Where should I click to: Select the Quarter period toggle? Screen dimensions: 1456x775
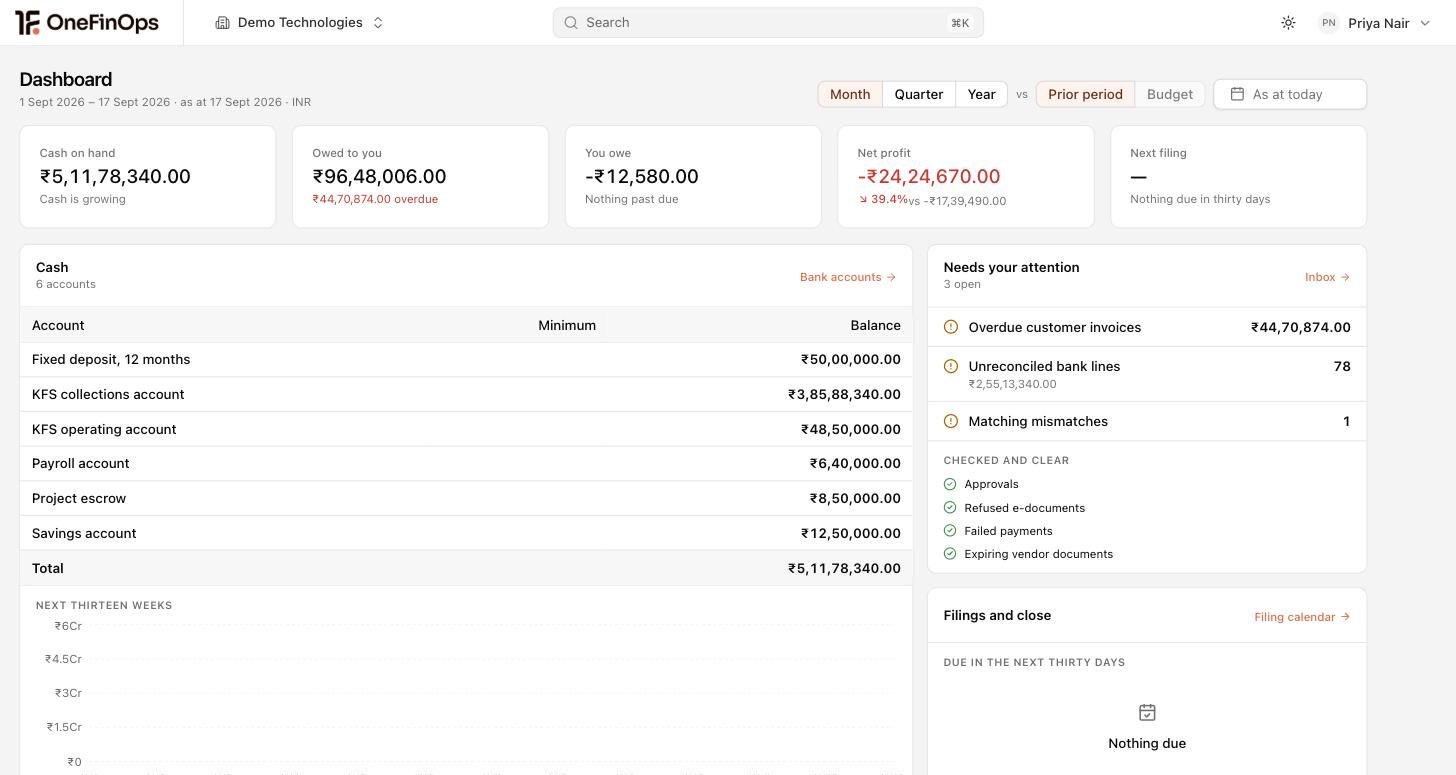(919, 94)
